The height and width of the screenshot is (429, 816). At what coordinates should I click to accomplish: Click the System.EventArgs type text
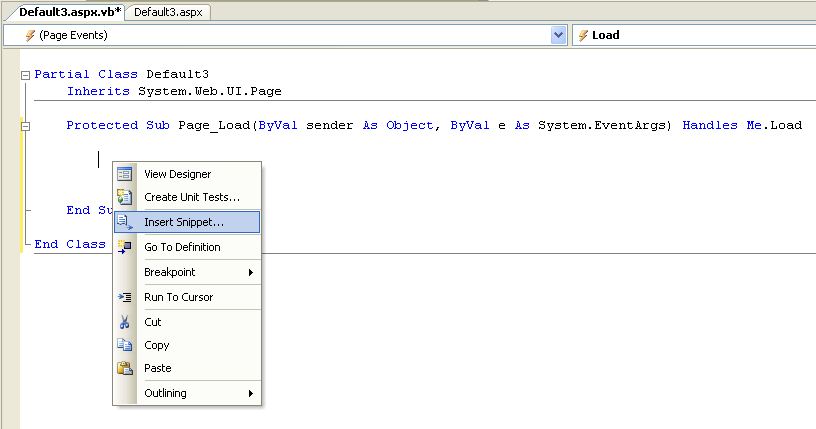(602, 125)
